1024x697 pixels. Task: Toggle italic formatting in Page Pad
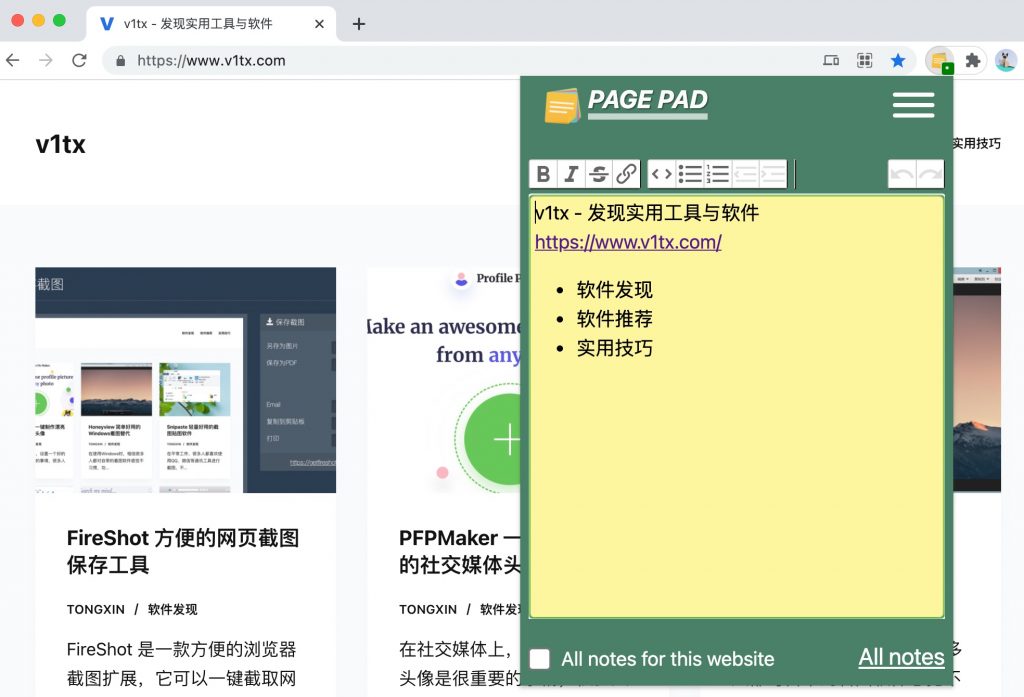tap(571, 174)
